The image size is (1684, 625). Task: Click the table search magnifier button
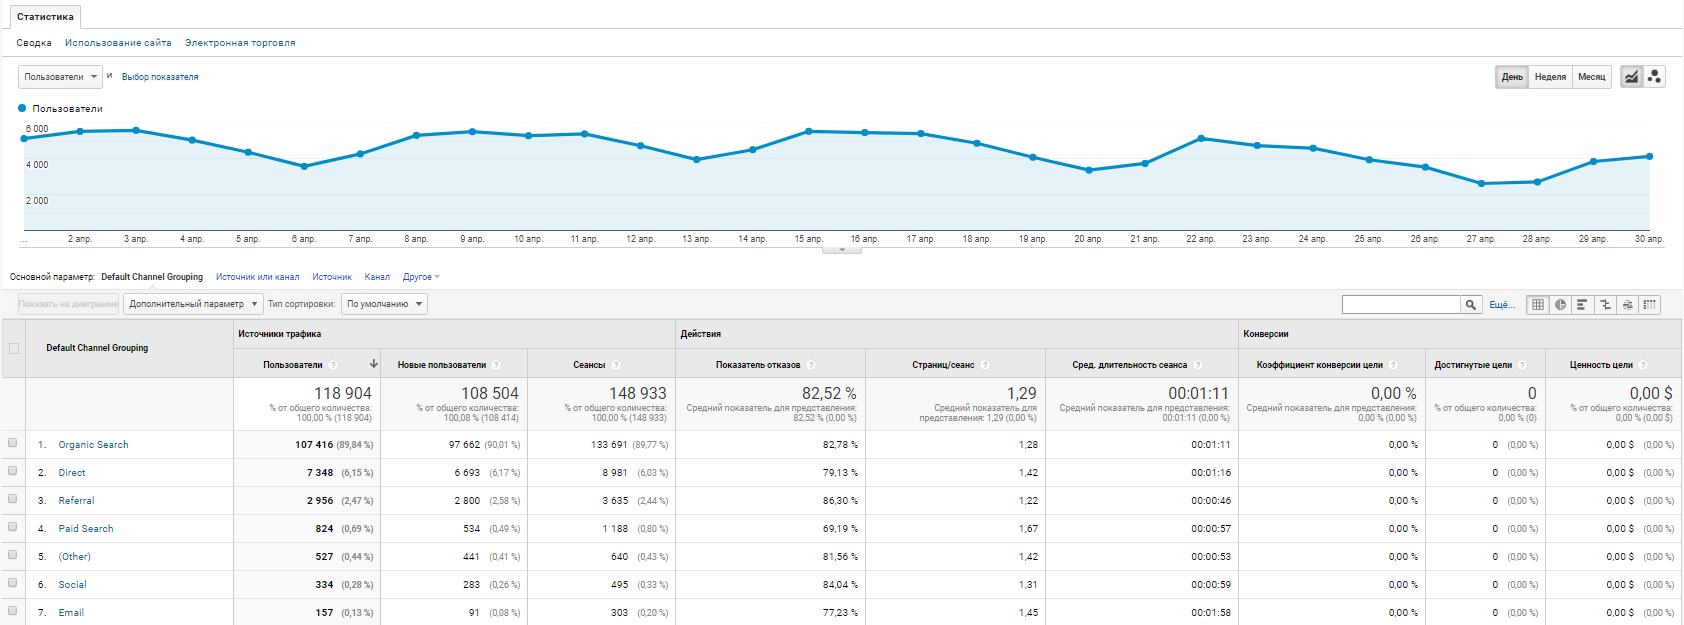[1471, 305]
